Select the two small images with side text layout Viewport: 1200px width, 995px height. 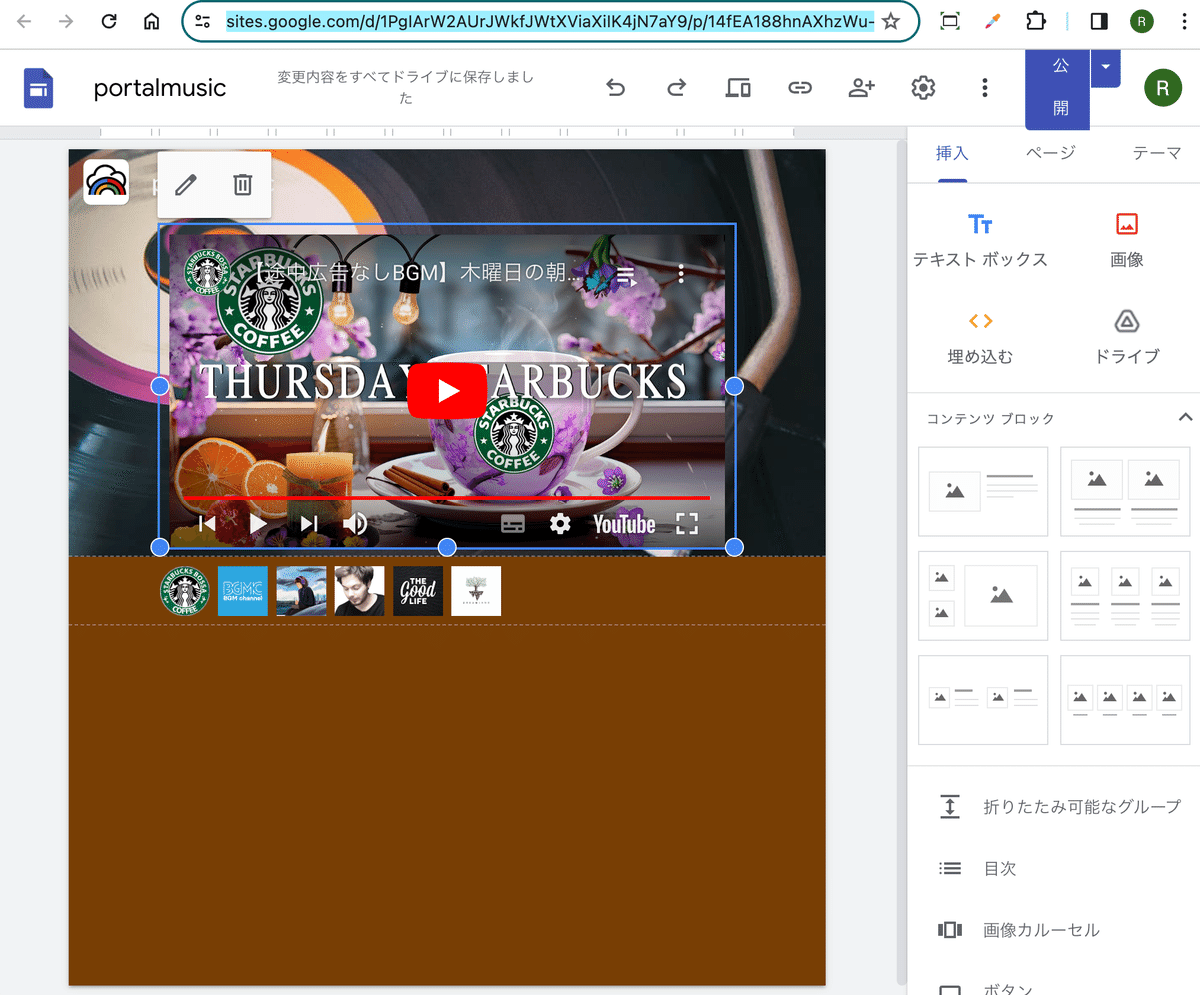(983, 699)
